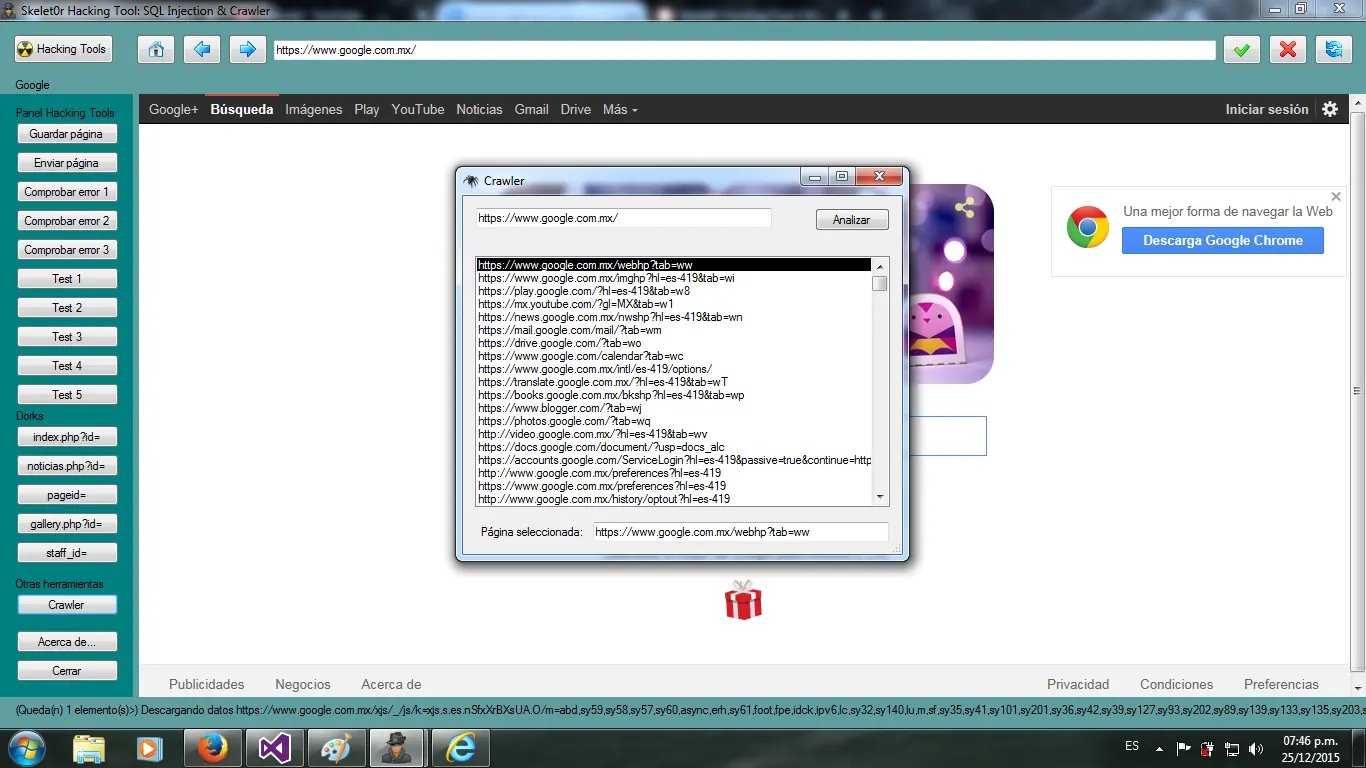Go to YouTube in the Google bar
The image size is (1366, 768).
(x=418, y=109)
